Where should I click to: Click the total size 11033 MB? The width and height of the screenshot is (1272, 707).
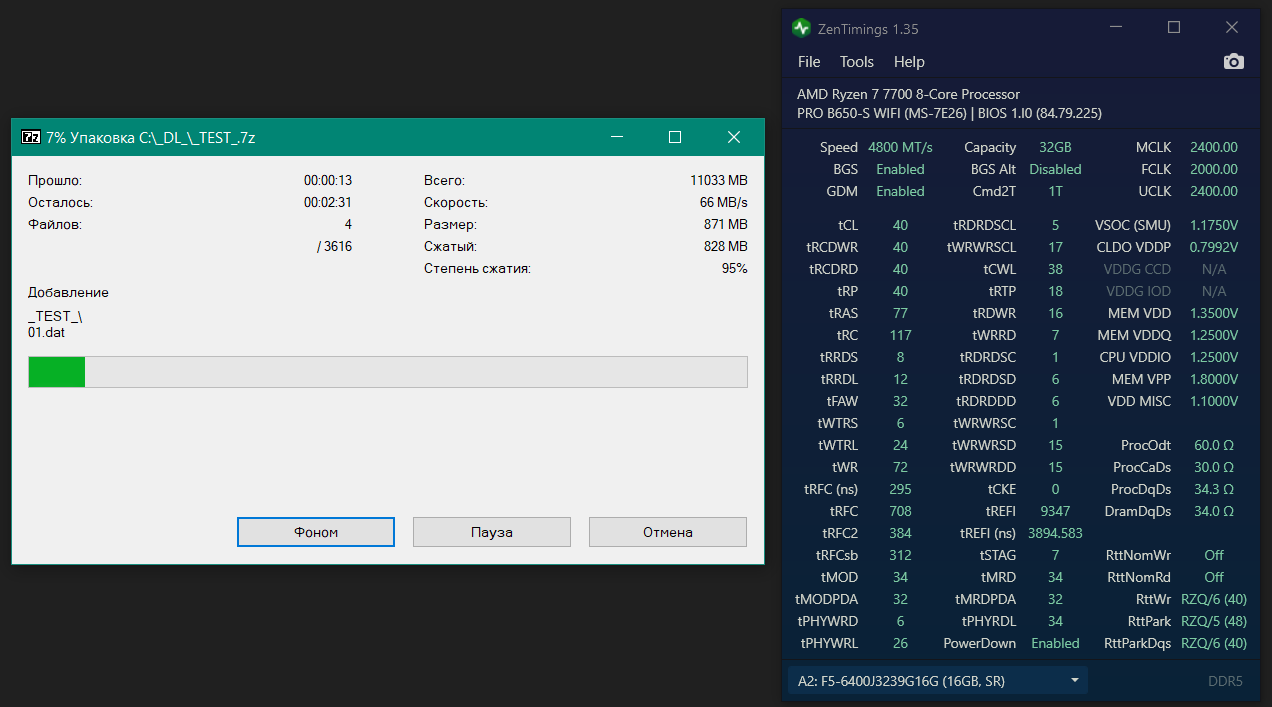tap(718, 181)
